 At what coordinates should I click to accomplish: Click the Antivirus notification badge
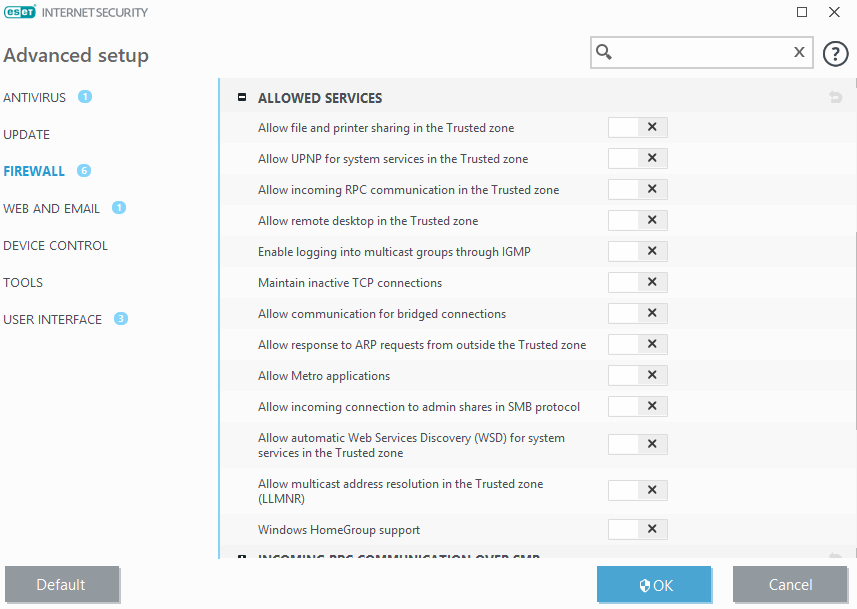click(85, 97)
